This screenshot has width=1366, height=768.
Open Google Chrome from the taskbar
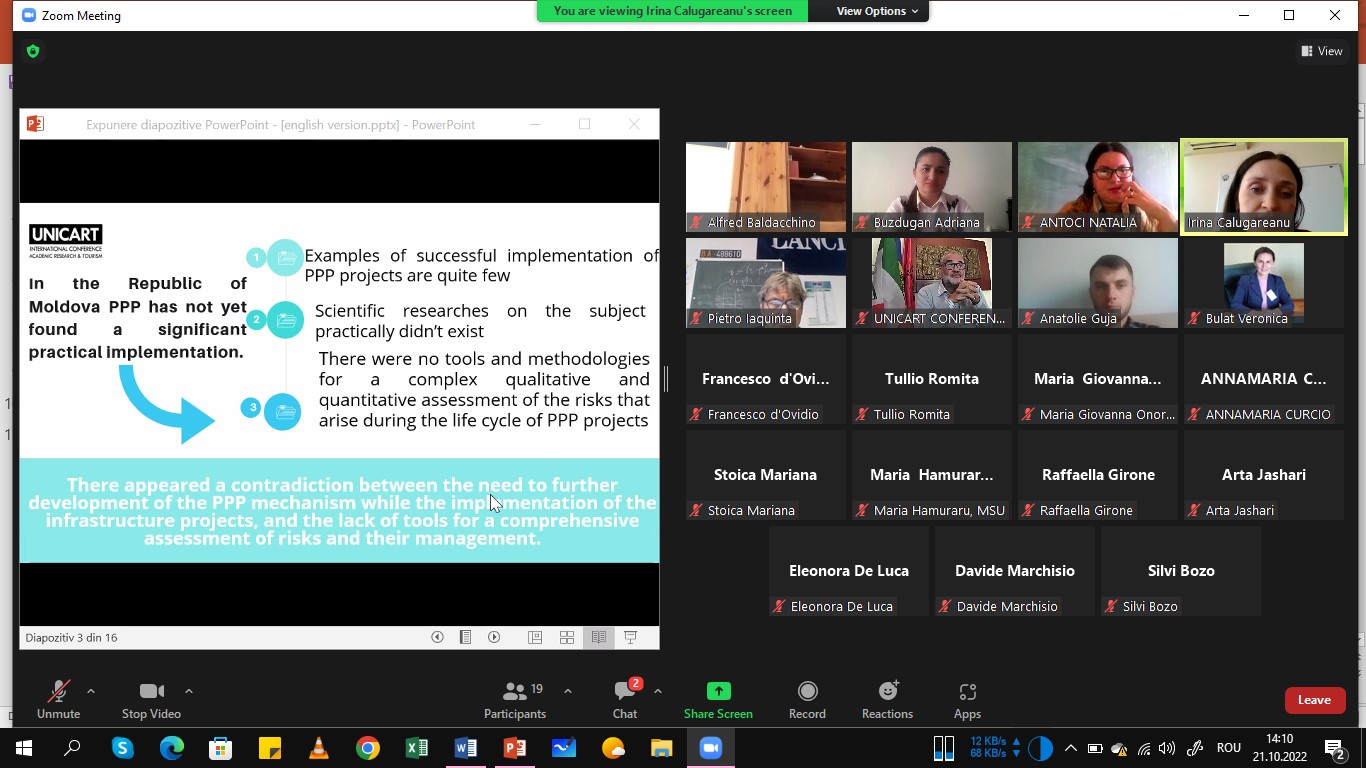coord(368,748)
